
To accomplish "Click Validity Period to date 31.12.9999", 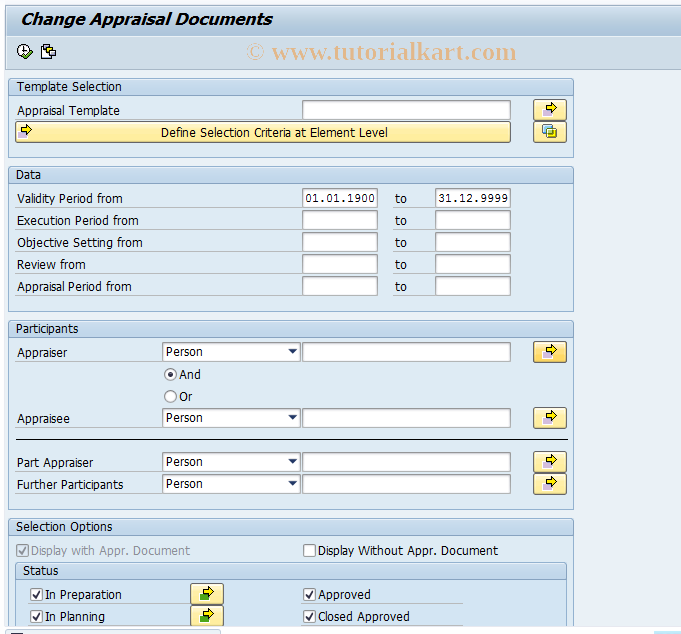I will pyautogui.click(x=473, y=198).
